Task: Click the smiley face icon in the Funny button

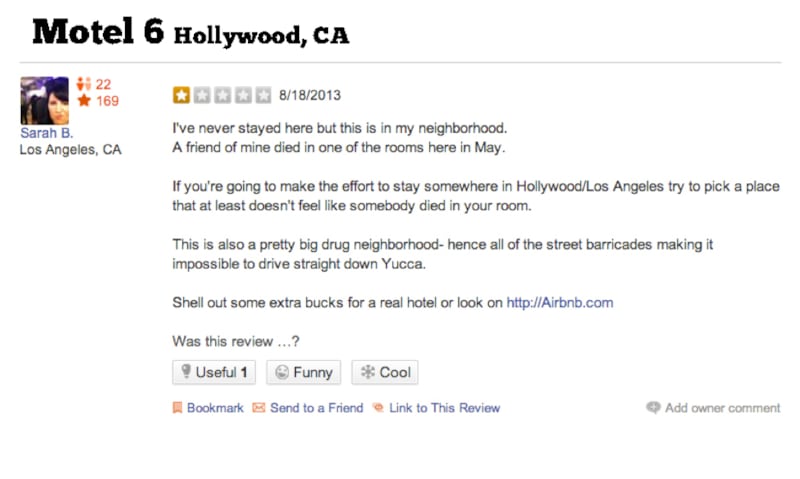Action: click(x=281, y=373)
